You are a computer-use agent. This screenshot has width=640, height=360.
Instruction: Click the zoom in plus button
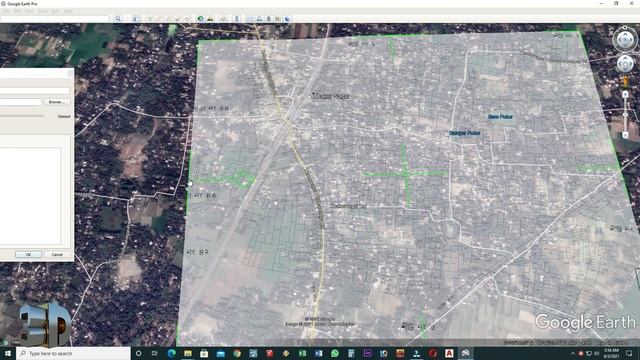[625, 95]
